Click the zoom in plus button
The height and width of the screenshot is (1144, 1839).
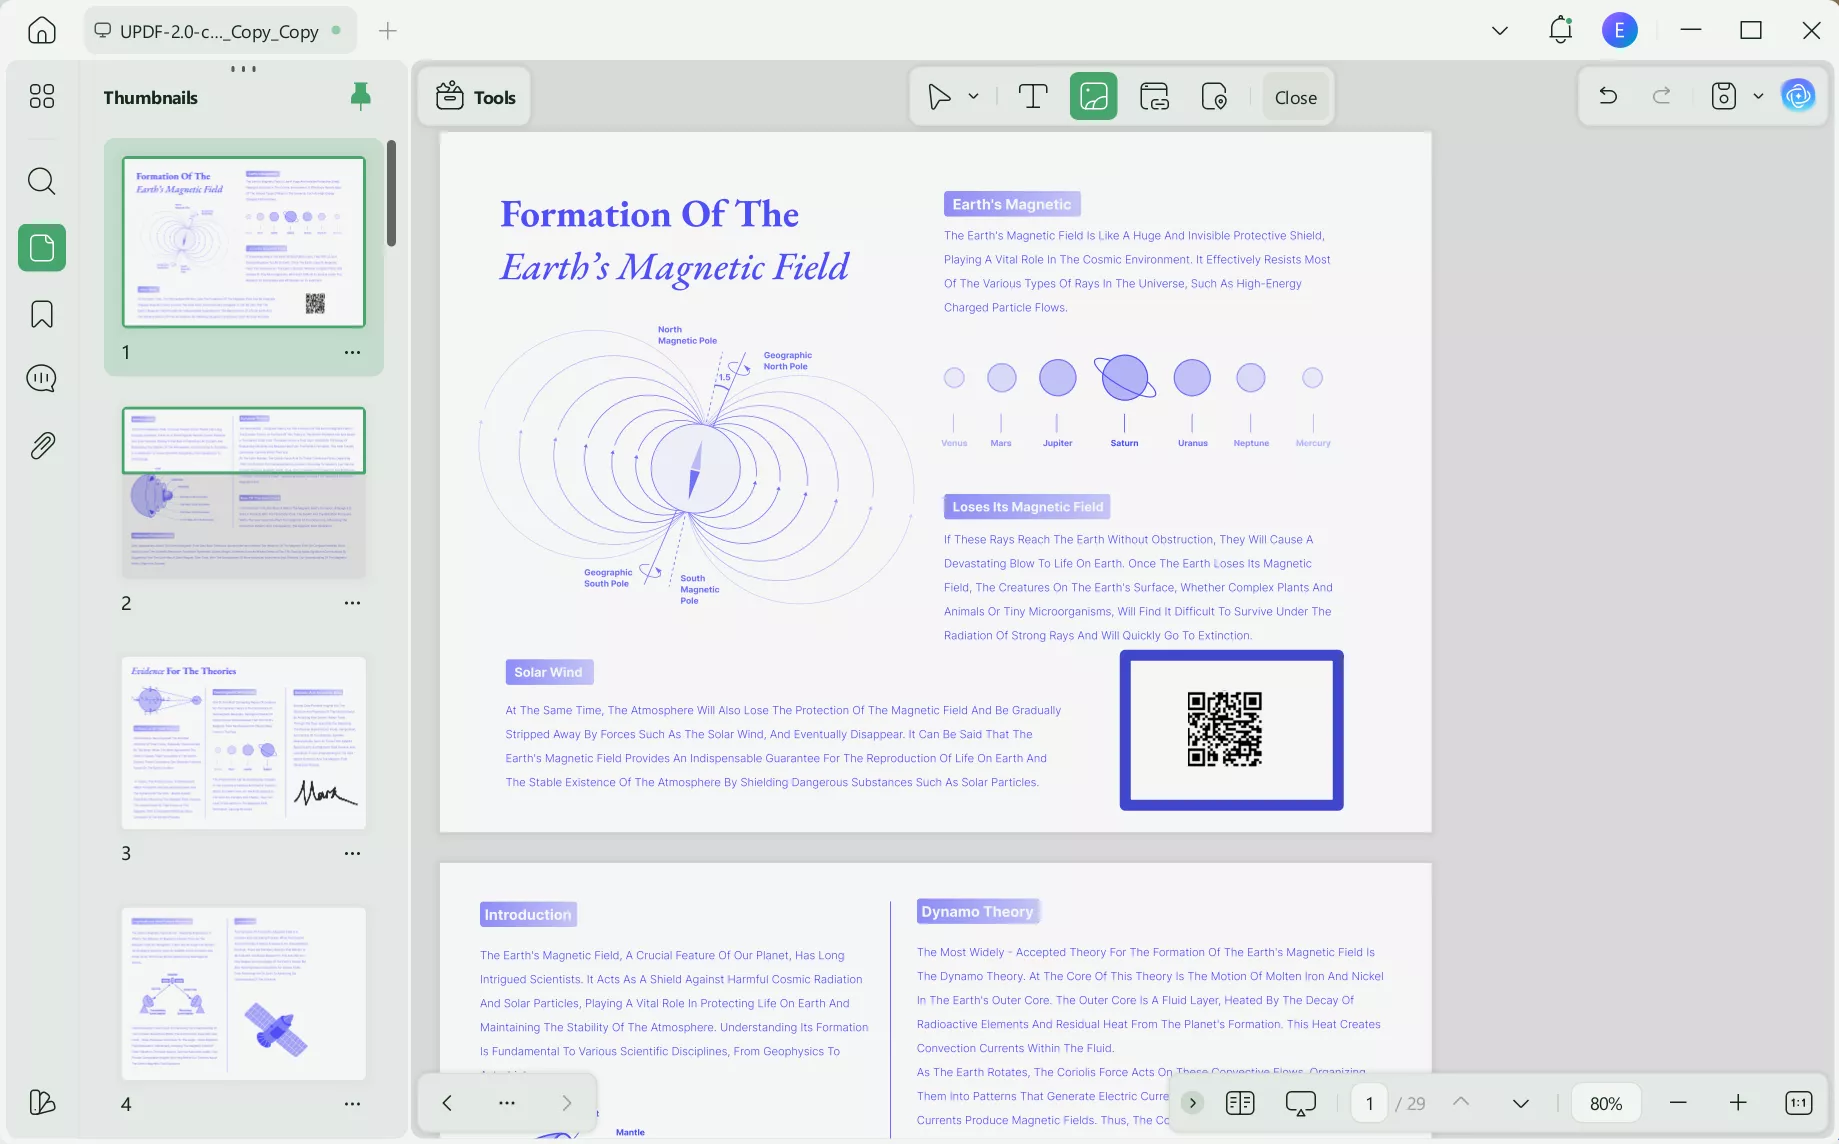click(x=1738, y=1103)
